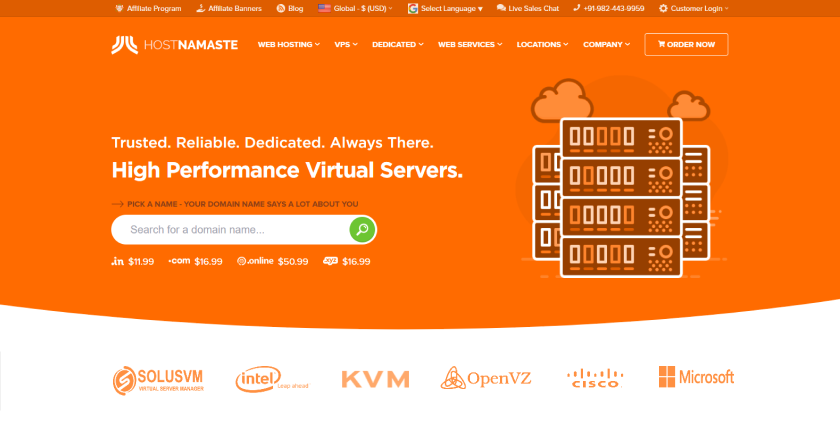Viewport: 840px width, 426px height.
Task: Click the Live Sales Chat bubble icon
Action: [501, 8]
